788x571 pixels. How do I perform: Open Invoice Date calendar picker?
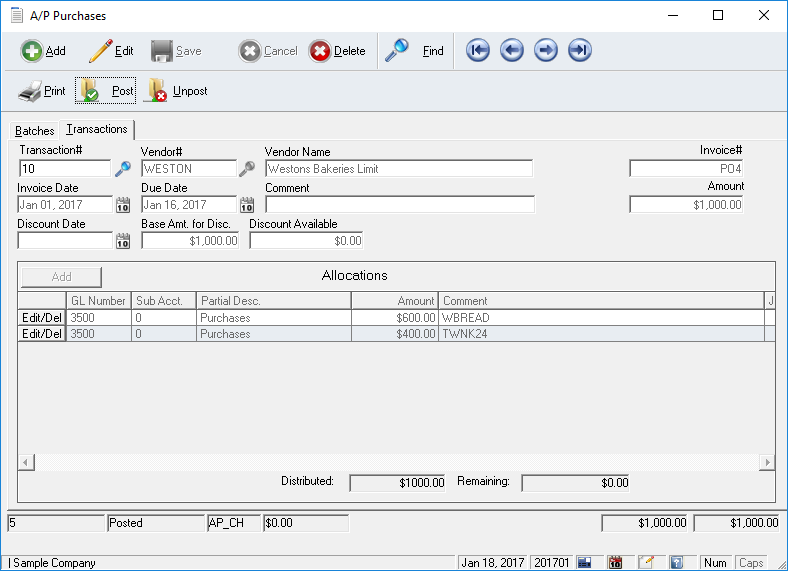123,205
